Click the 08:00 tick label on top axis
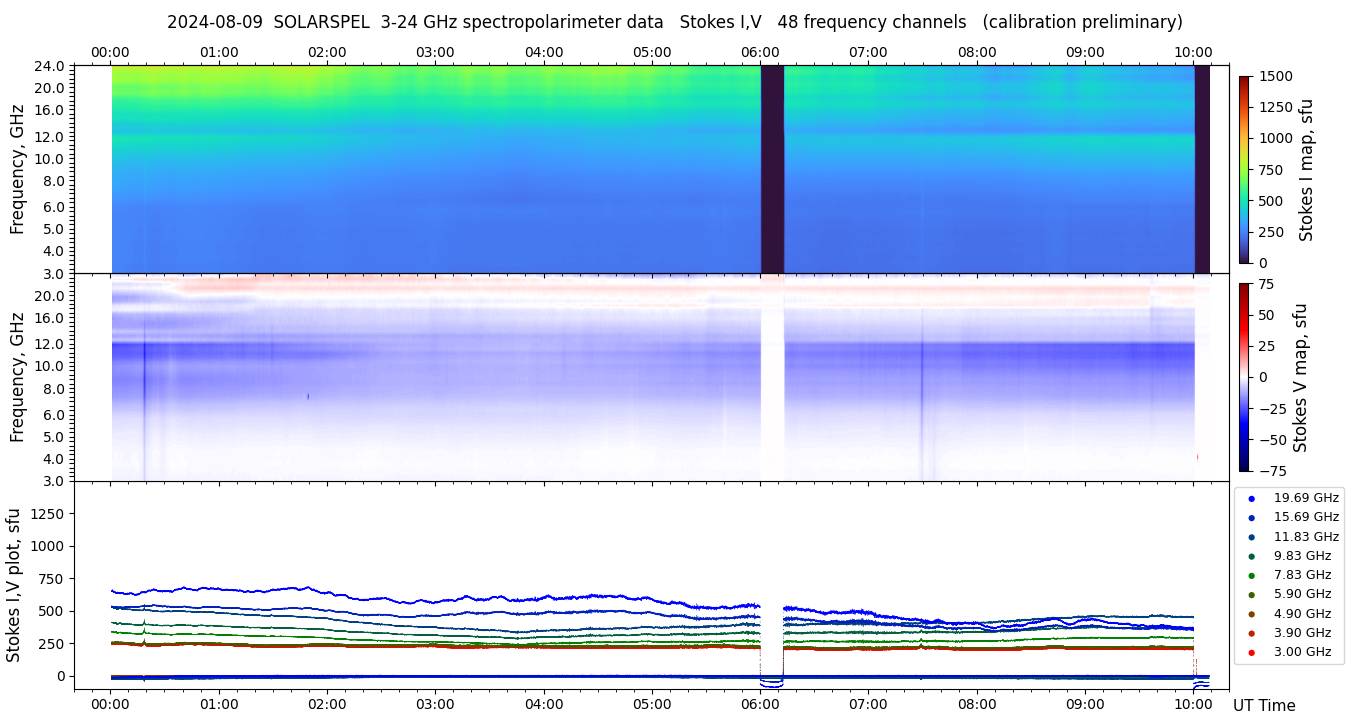 (977, 52)
